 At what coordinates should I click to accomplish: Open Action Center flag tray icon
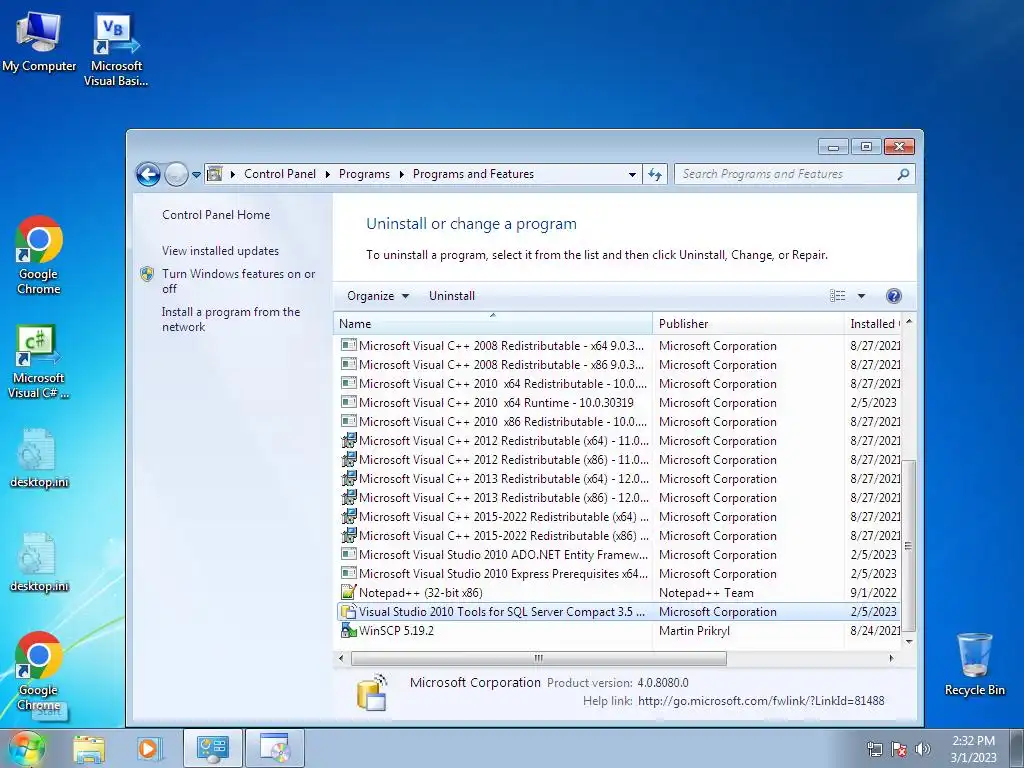tap(899, 749)
